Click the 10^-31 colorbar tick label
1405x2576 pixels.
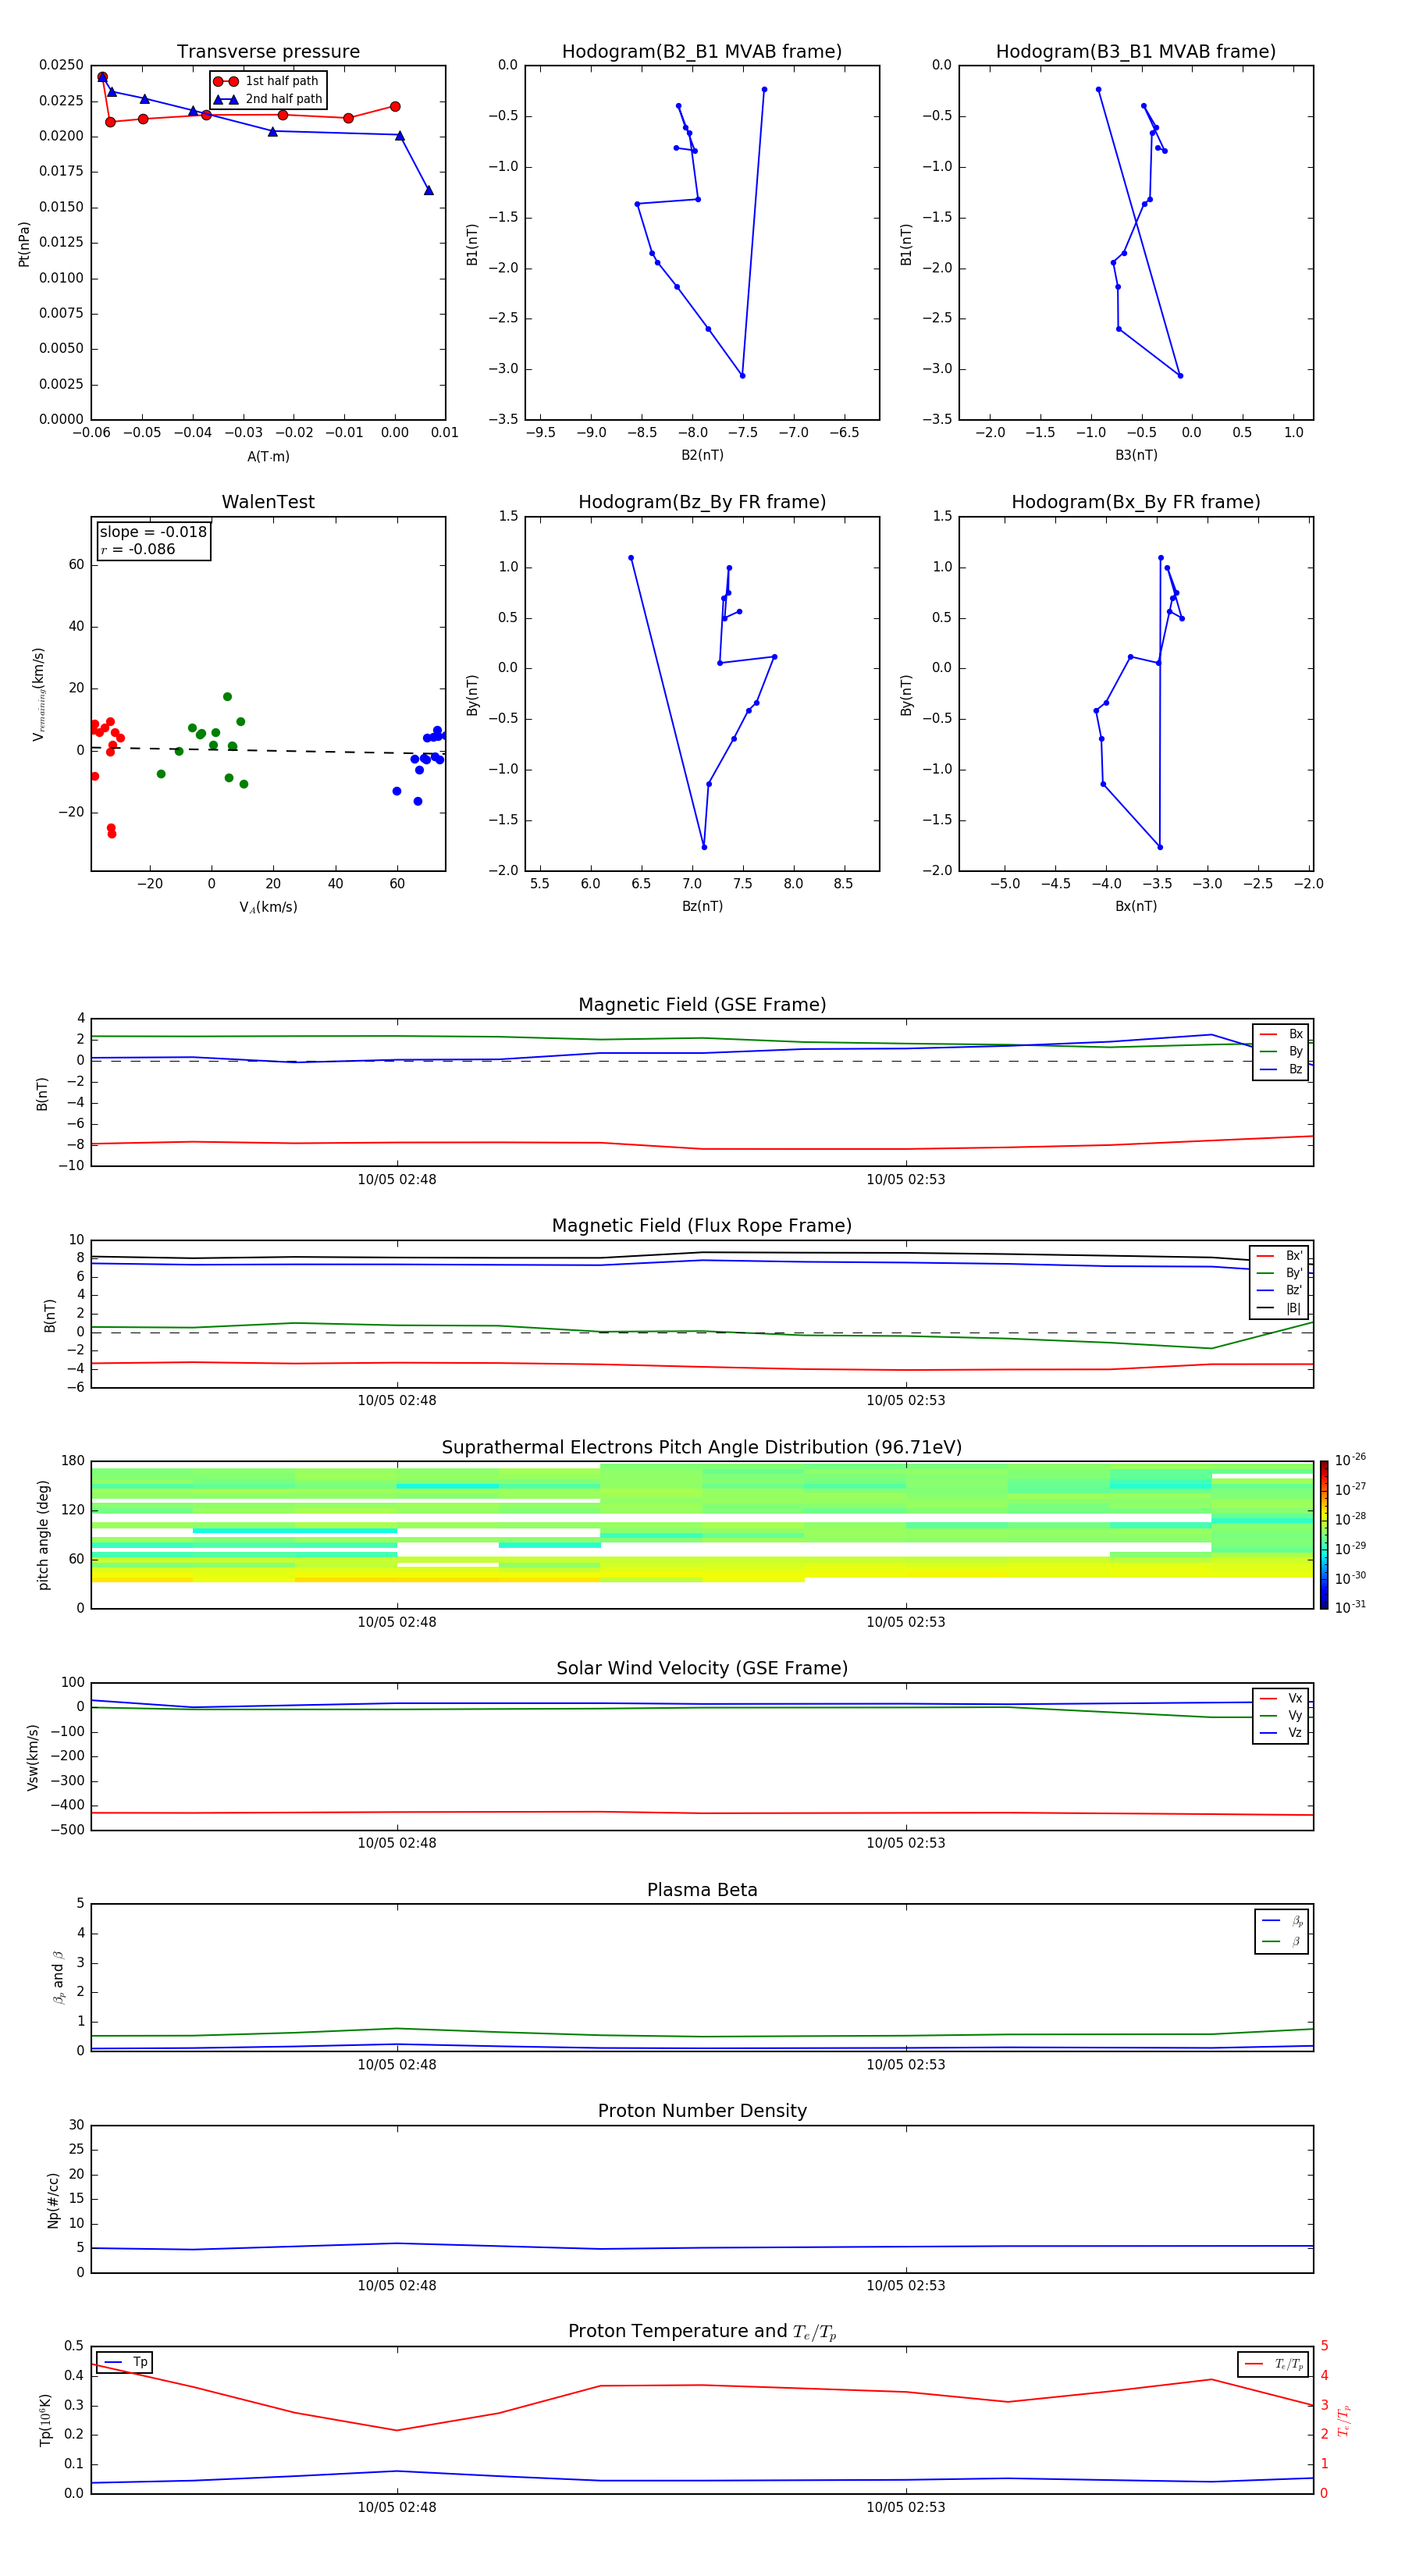1350,1607
